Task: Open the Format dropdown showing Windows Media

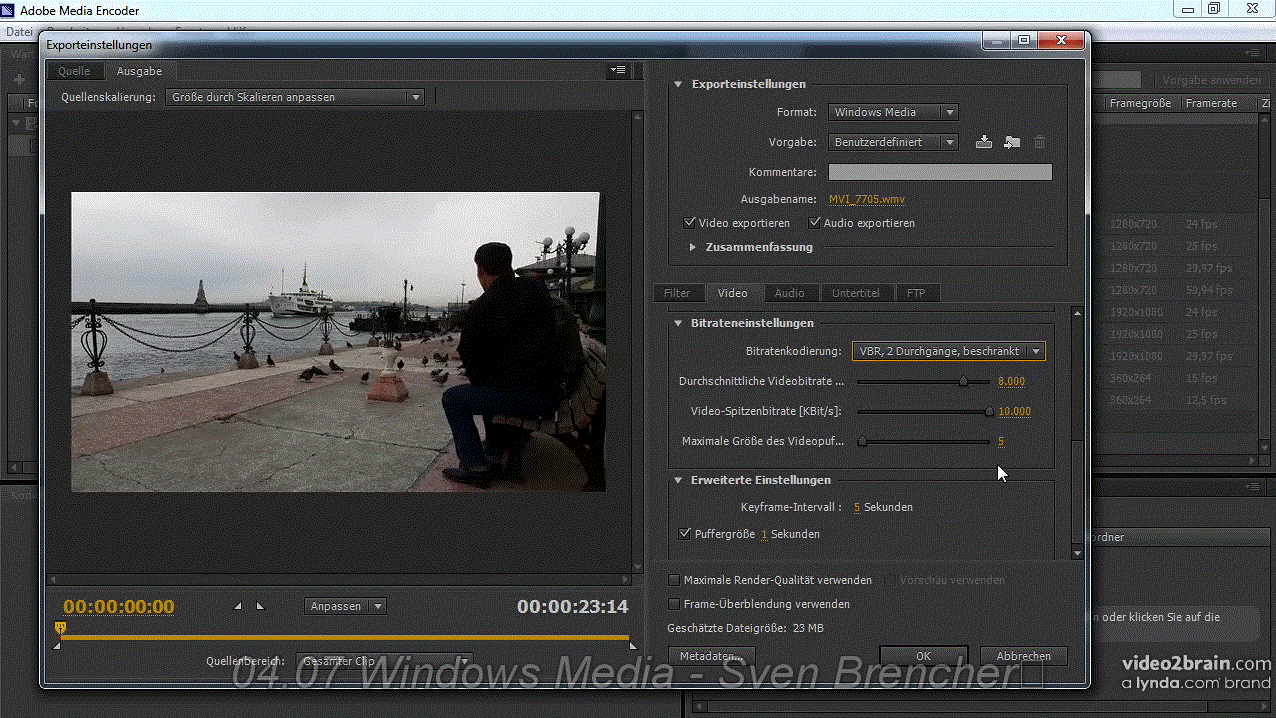Action: coord(893,112)
